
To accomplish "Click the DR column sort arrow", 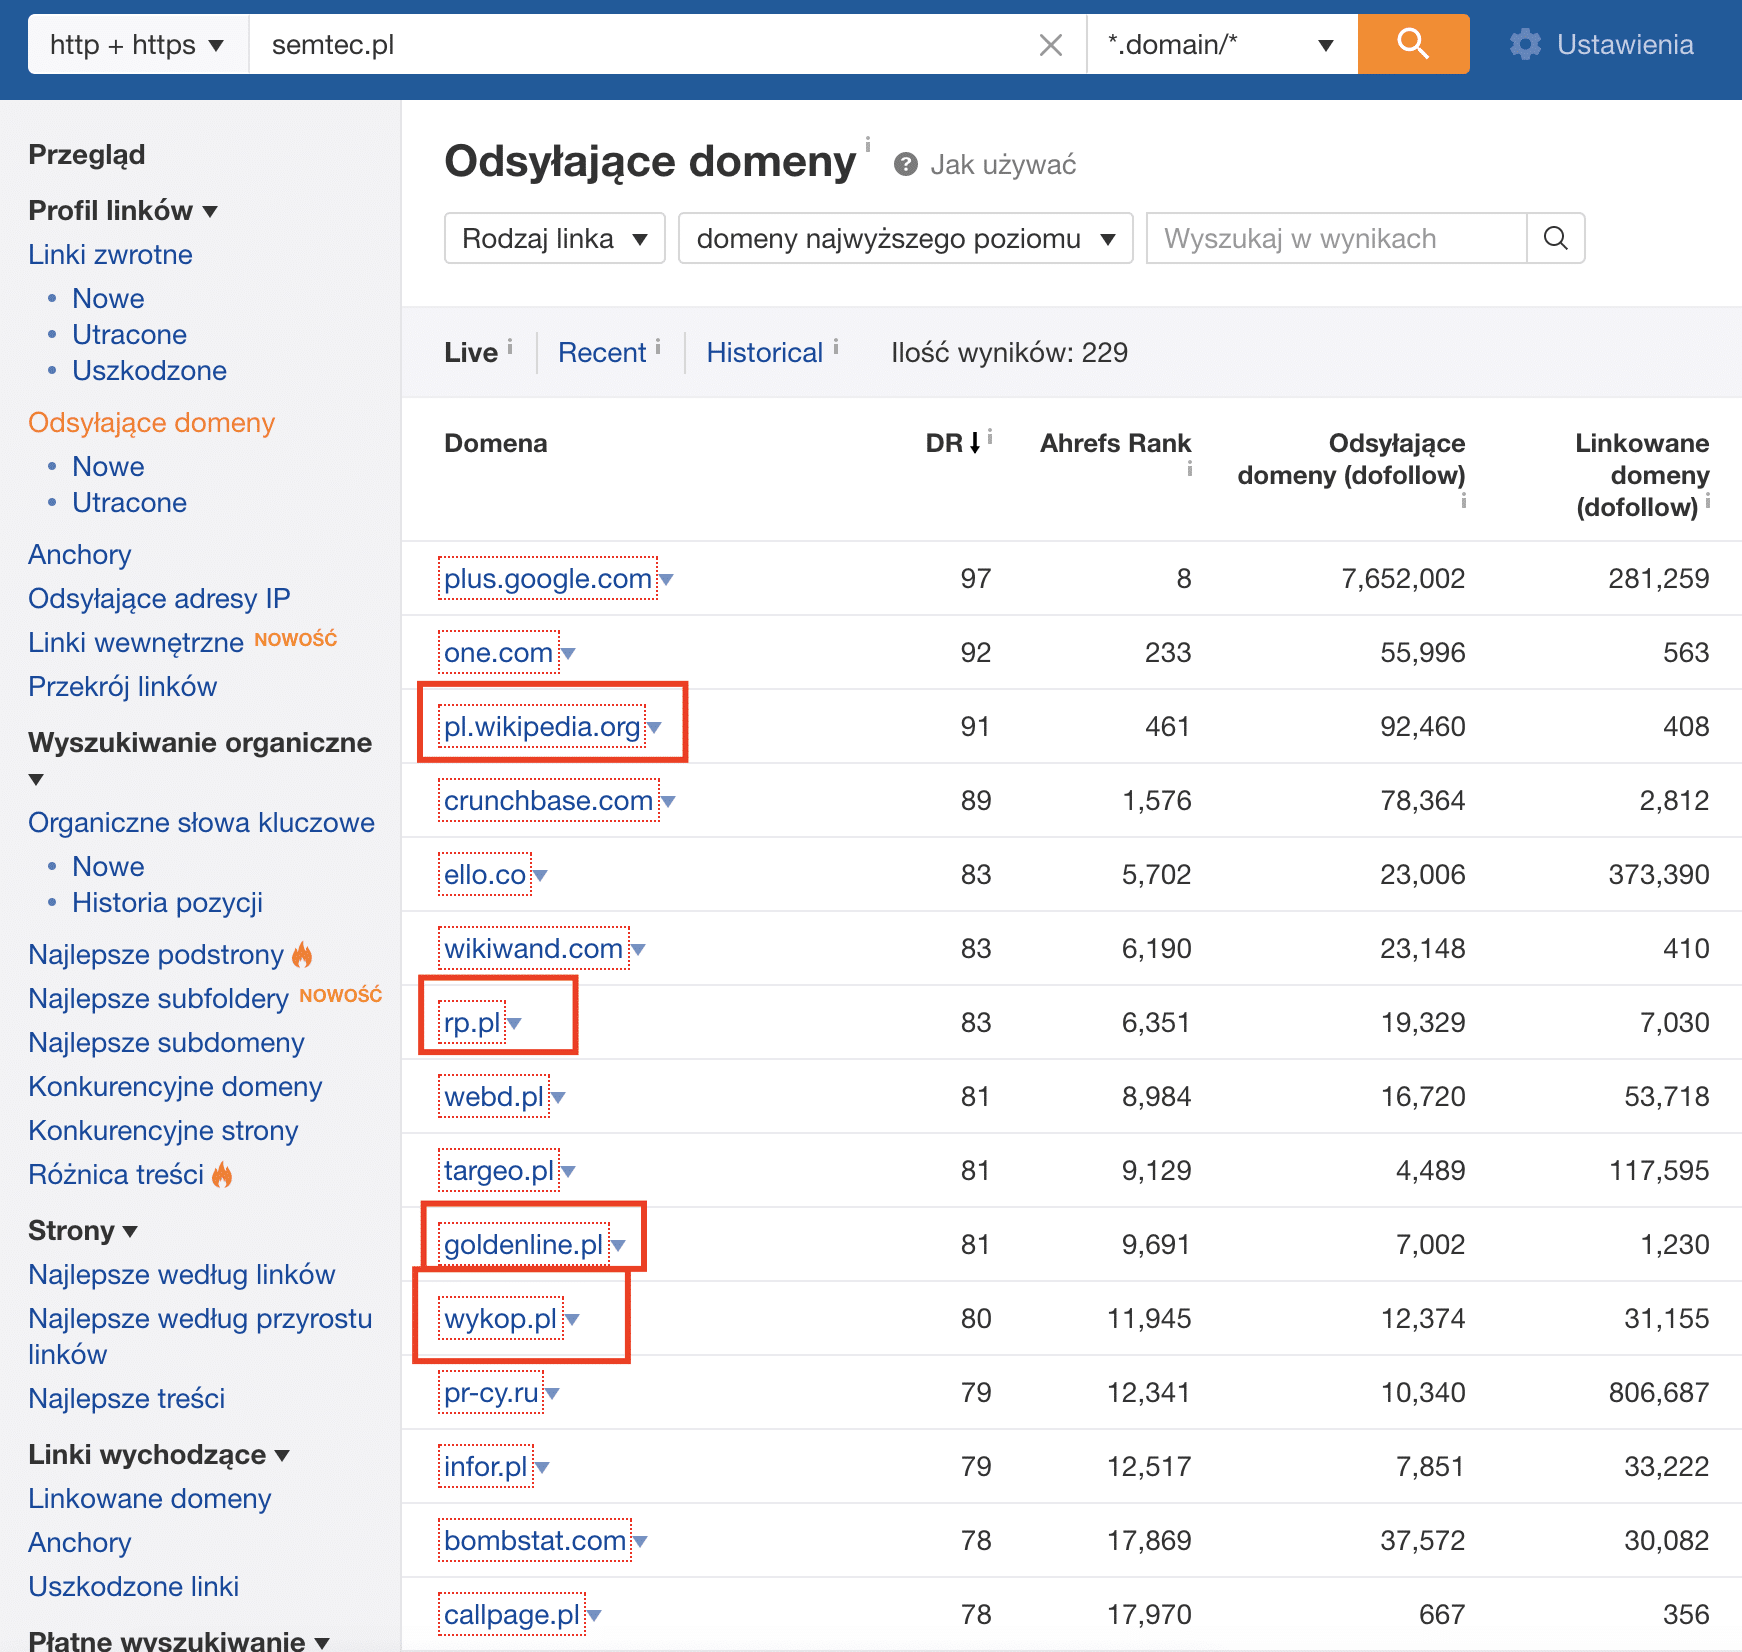I will [x=975, y=443].
